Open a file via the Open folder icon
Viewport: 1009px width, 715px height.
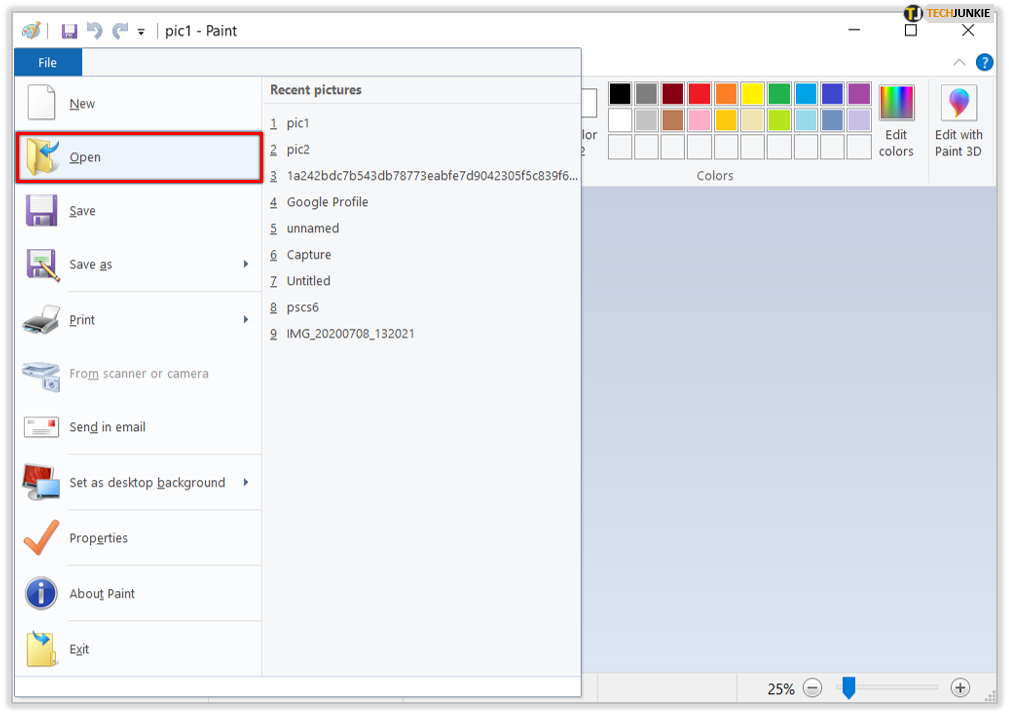pyautogui.click(x=42, y=158)
